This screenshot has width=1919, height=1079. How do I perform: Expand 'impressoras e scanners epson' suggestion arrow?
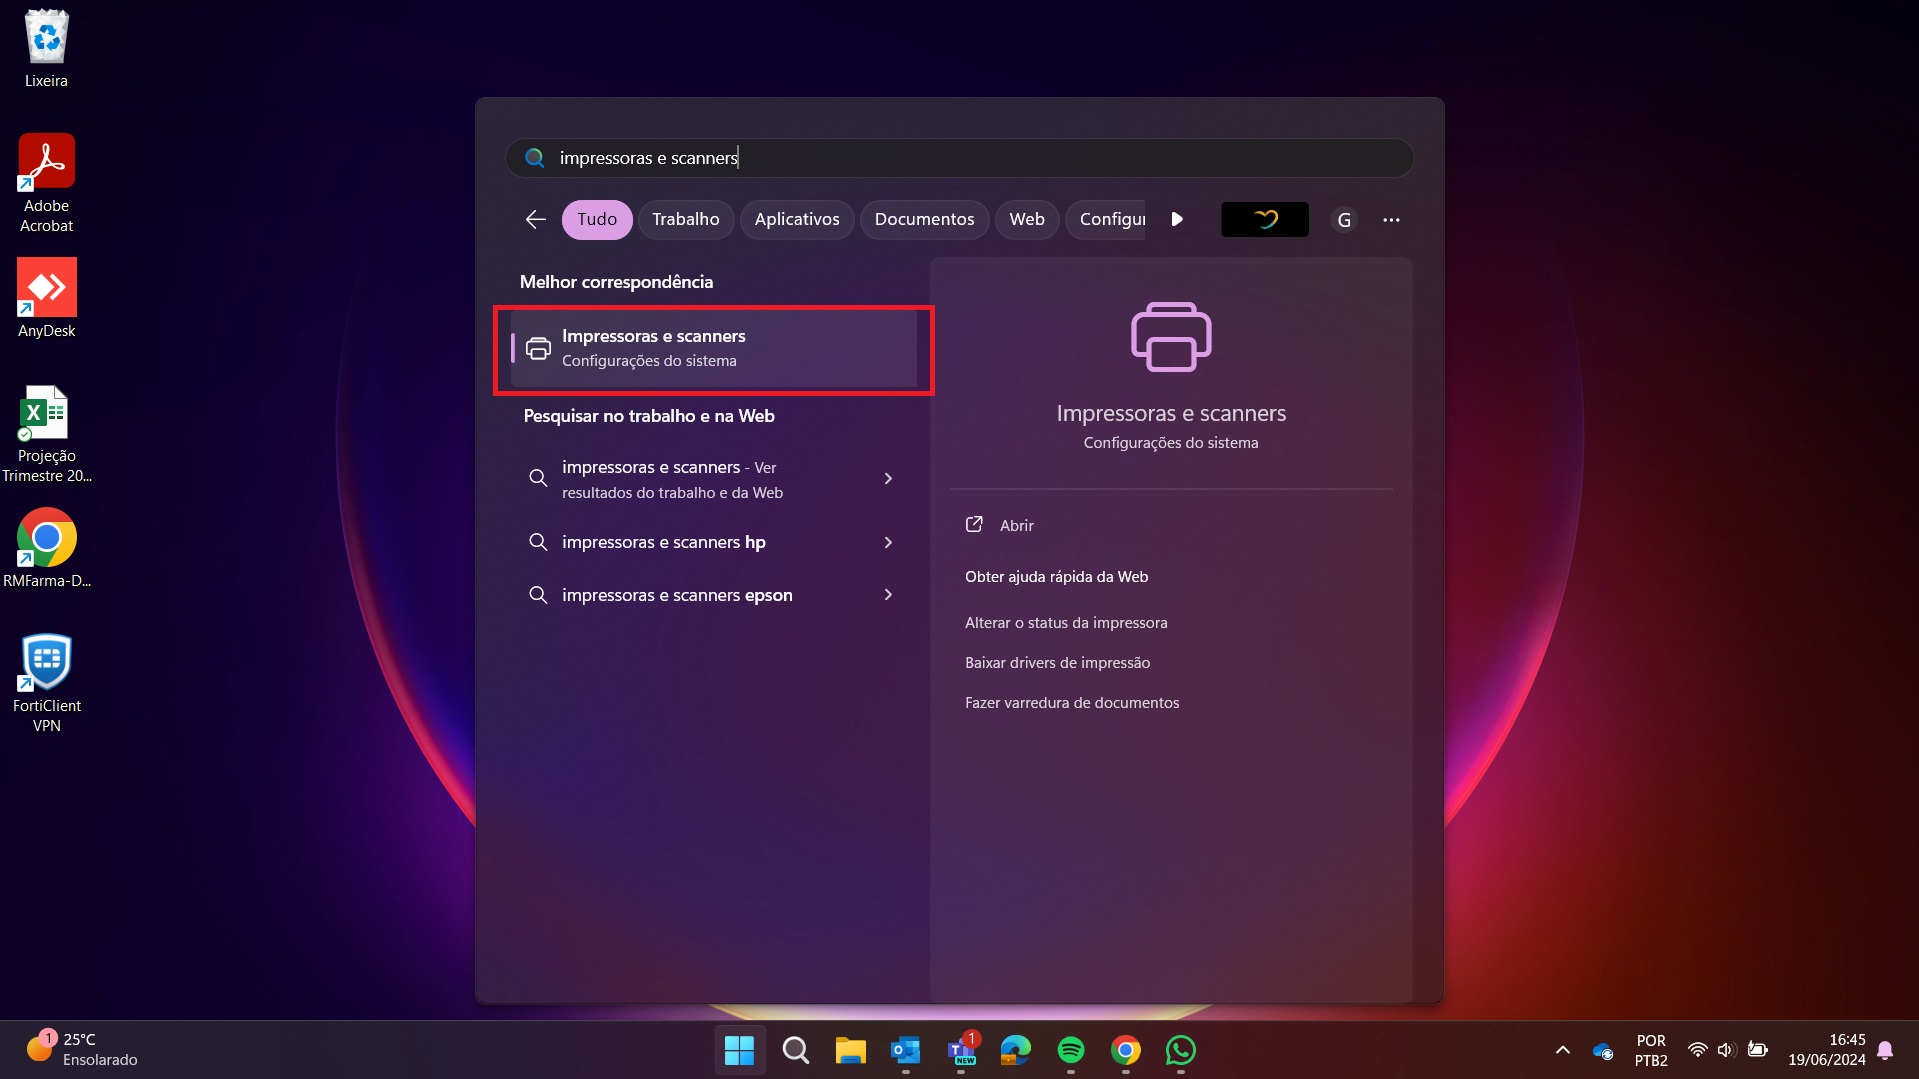pyautogui.click(x=888, y=595)
